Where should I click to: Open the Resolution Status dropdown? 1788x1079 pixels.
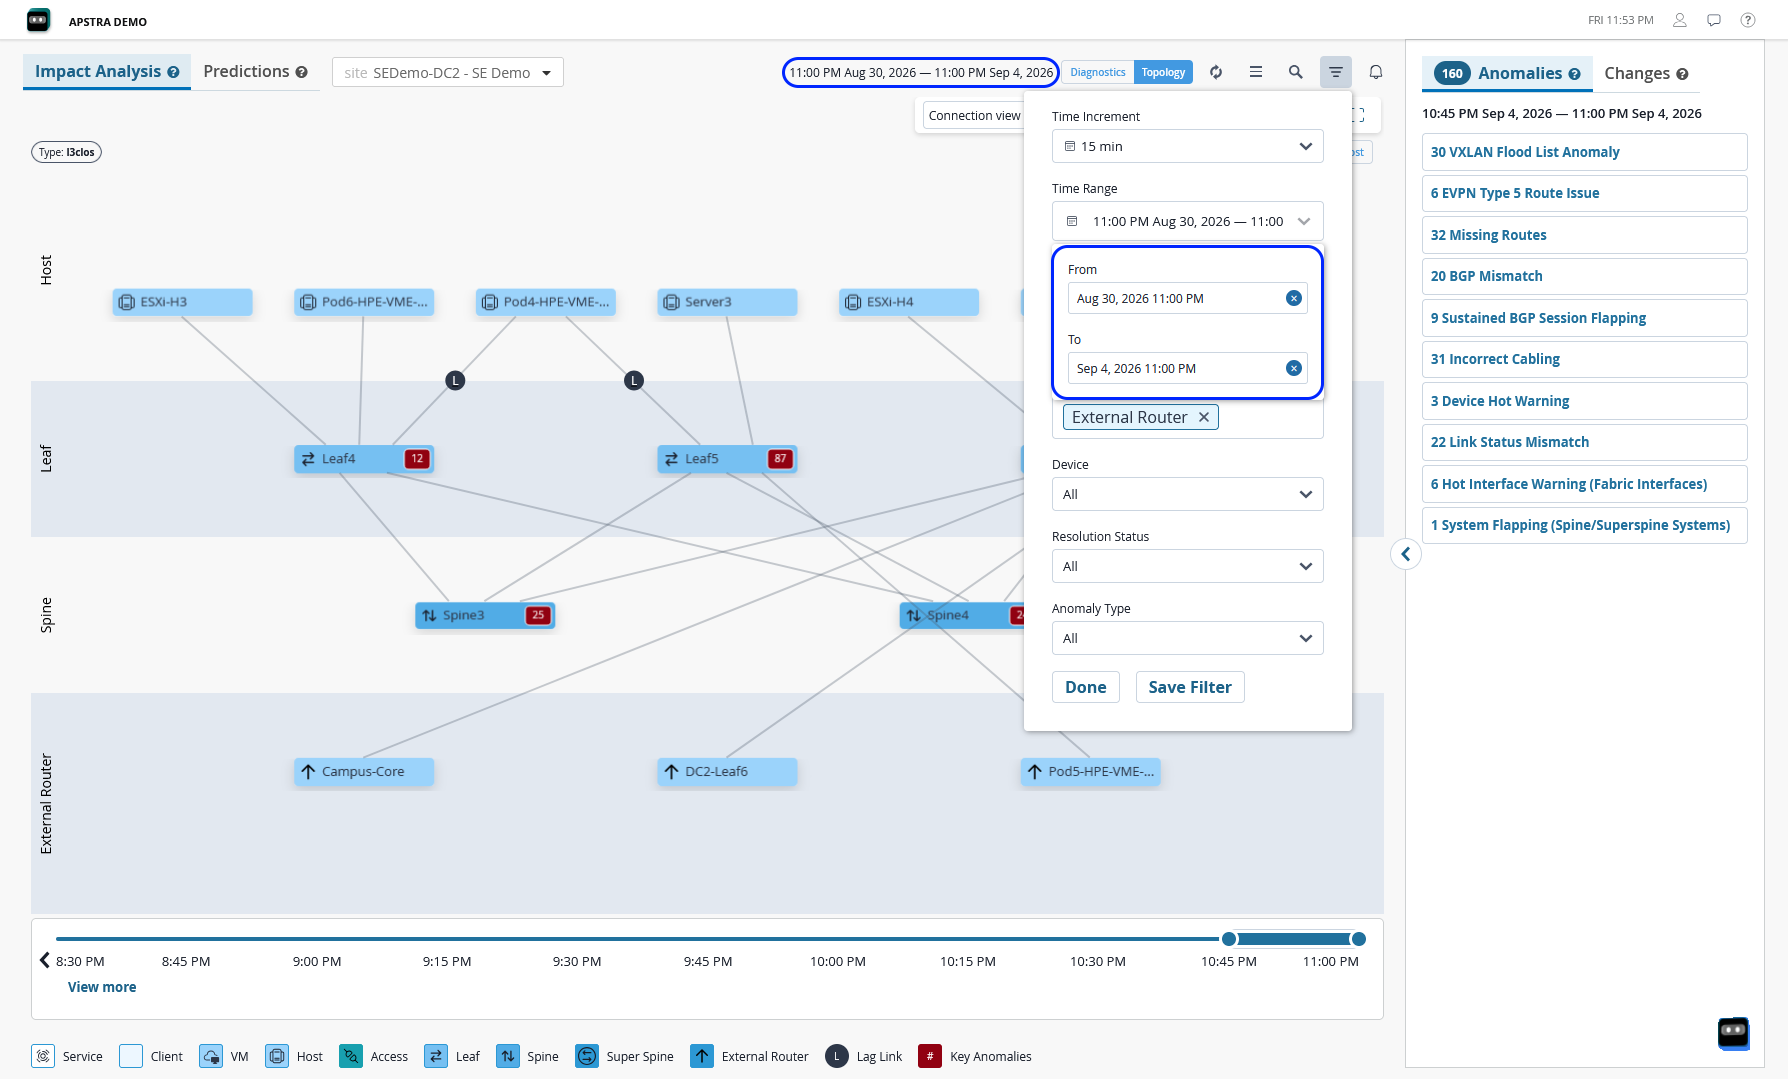(1188, 566)
